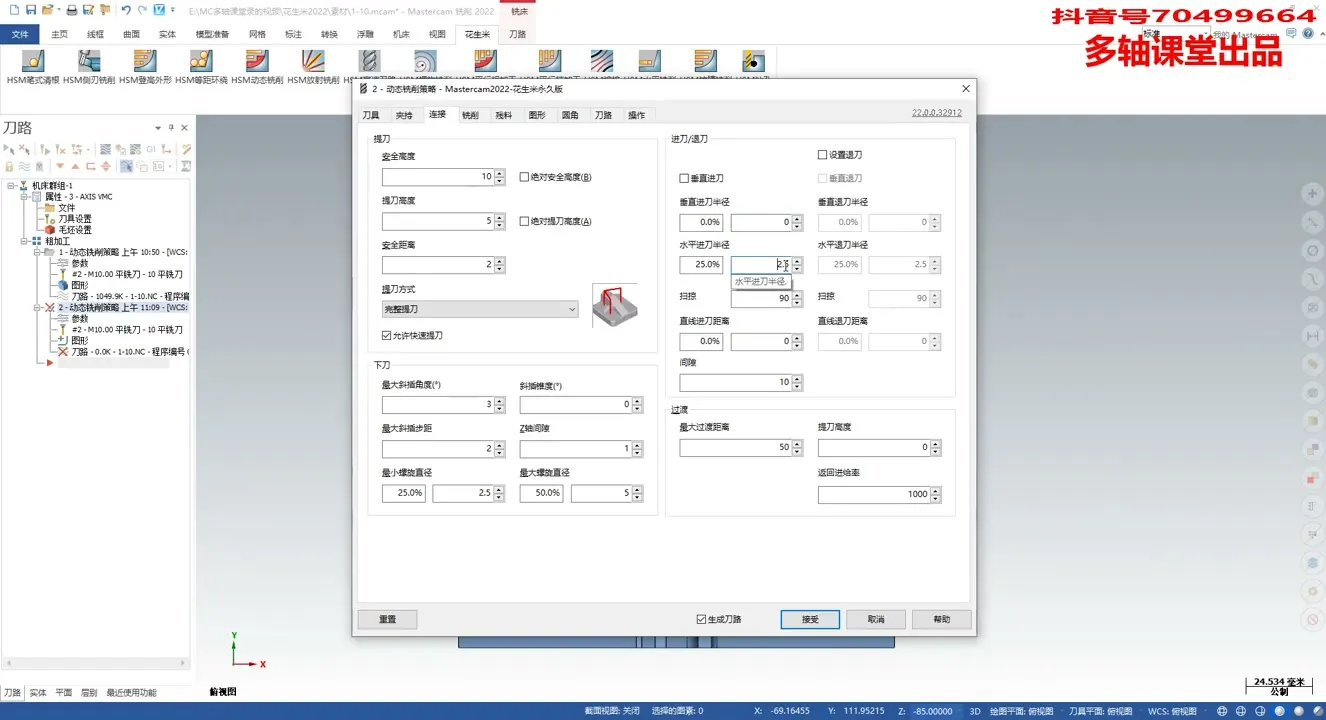Select the HSM放射铣削 ribbon icon
The width and height of the screenshot is (1326, 720).
click(313, 62)
